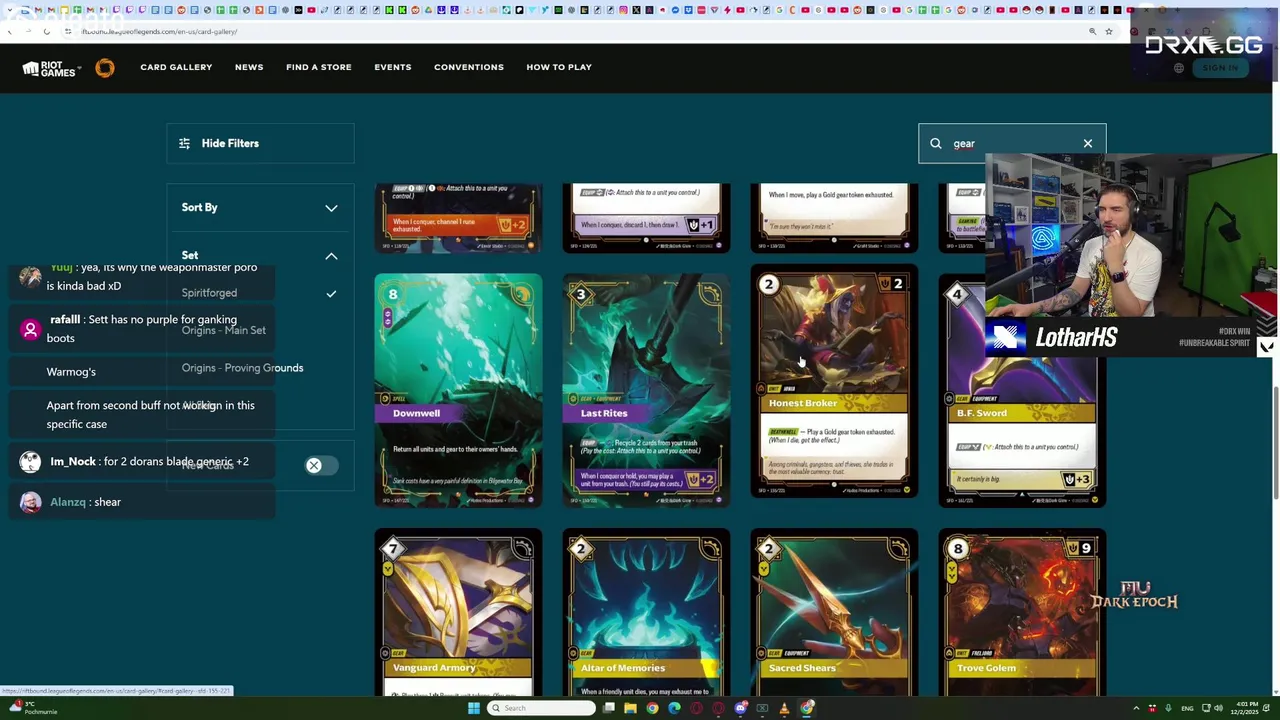Viewport: 1280px width, 720px height.
Task: Show hidden system tray icons
Action: click(1136, 708)
